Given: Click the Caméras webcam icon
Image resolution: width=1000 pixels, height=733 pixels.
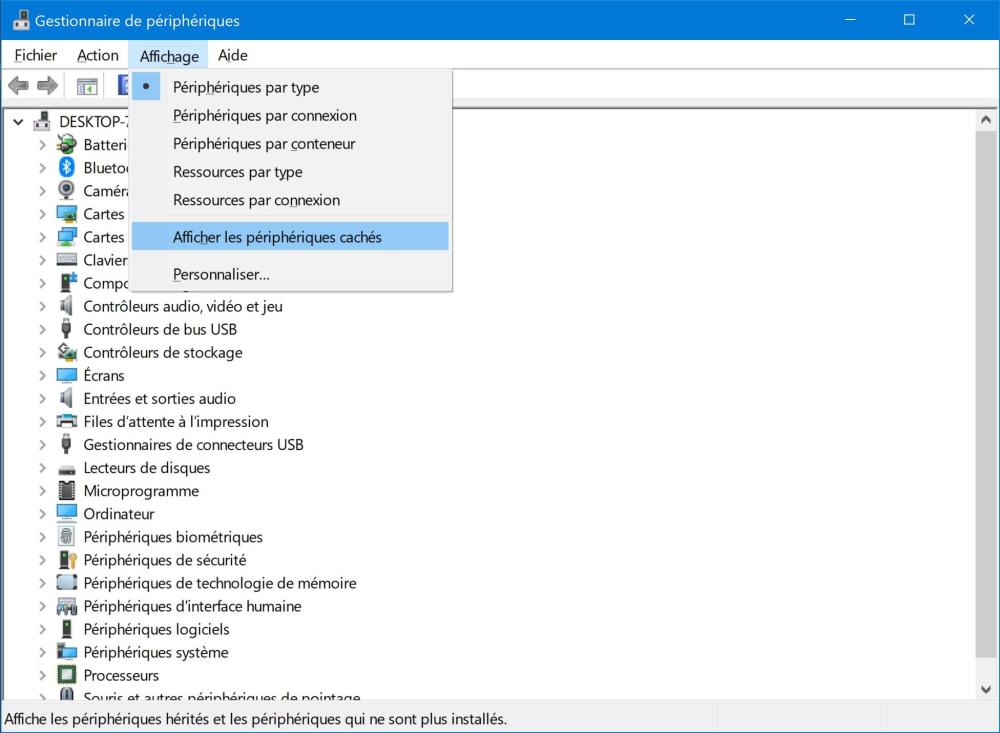Looking at the screenshot, I should pyautogui.click(x=66, y=190).
